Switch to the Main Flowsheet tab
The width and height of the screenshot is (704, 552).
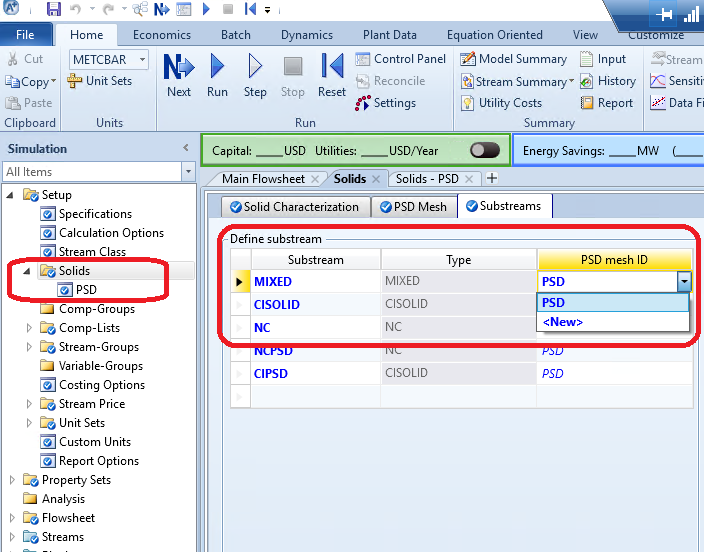[x=264, y=179]
